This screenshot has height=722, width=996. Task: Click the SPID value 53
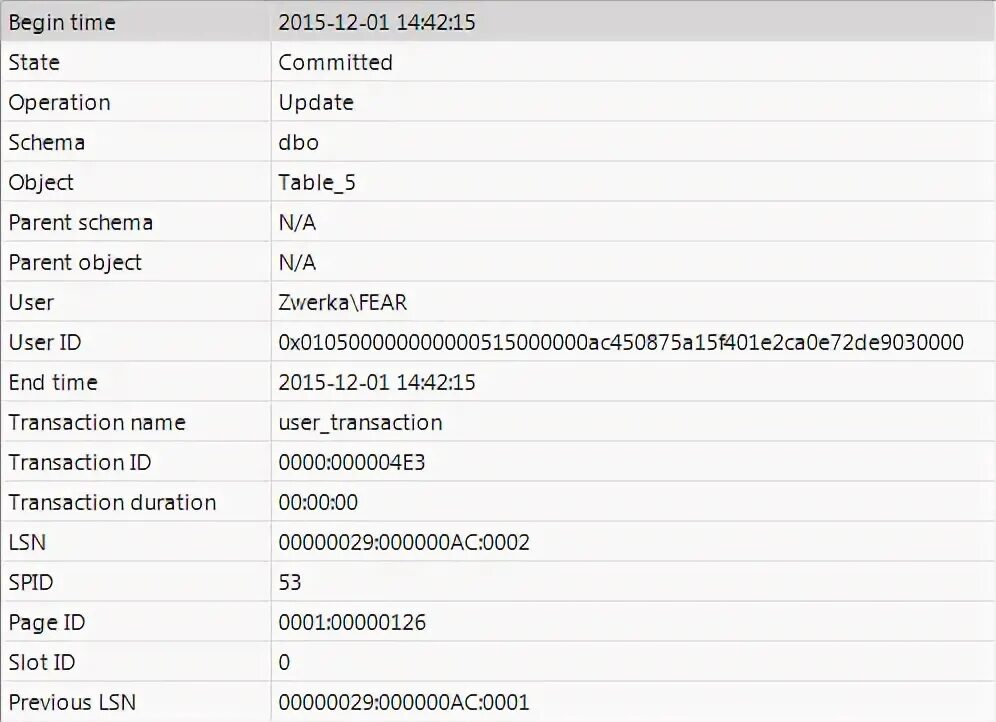point(290,582)
